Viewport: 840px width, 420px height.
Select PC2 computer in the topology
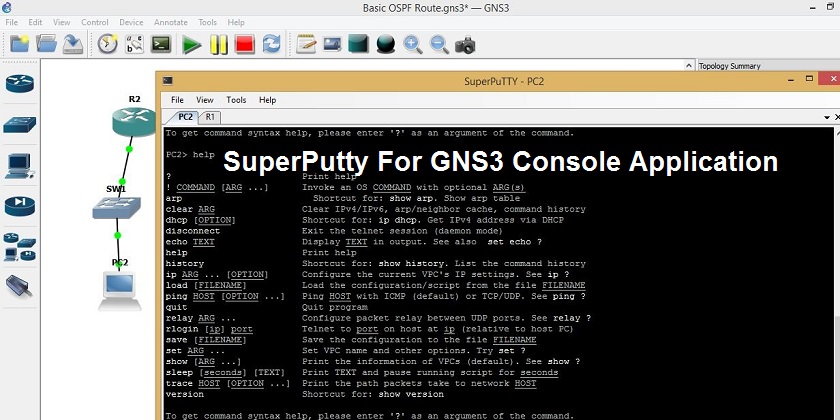point(119,290)
